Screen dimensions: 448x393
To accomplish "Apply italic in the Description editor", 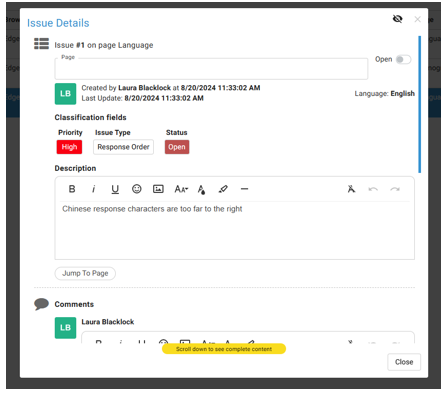I will tap(93, 189).
